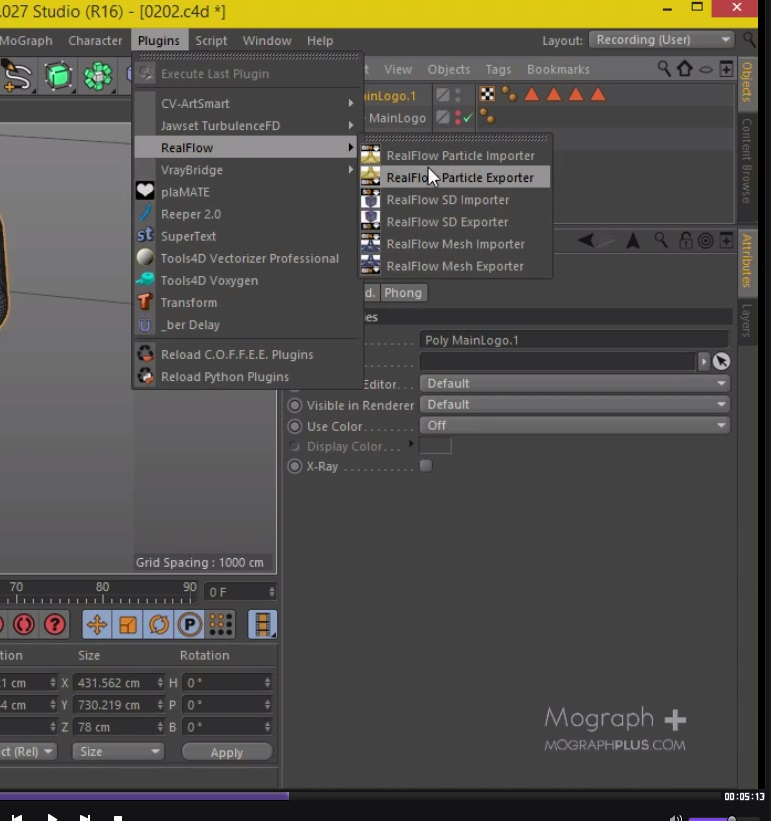Expand the CV-ArtSmart submenu

click(x=249, y=103)
